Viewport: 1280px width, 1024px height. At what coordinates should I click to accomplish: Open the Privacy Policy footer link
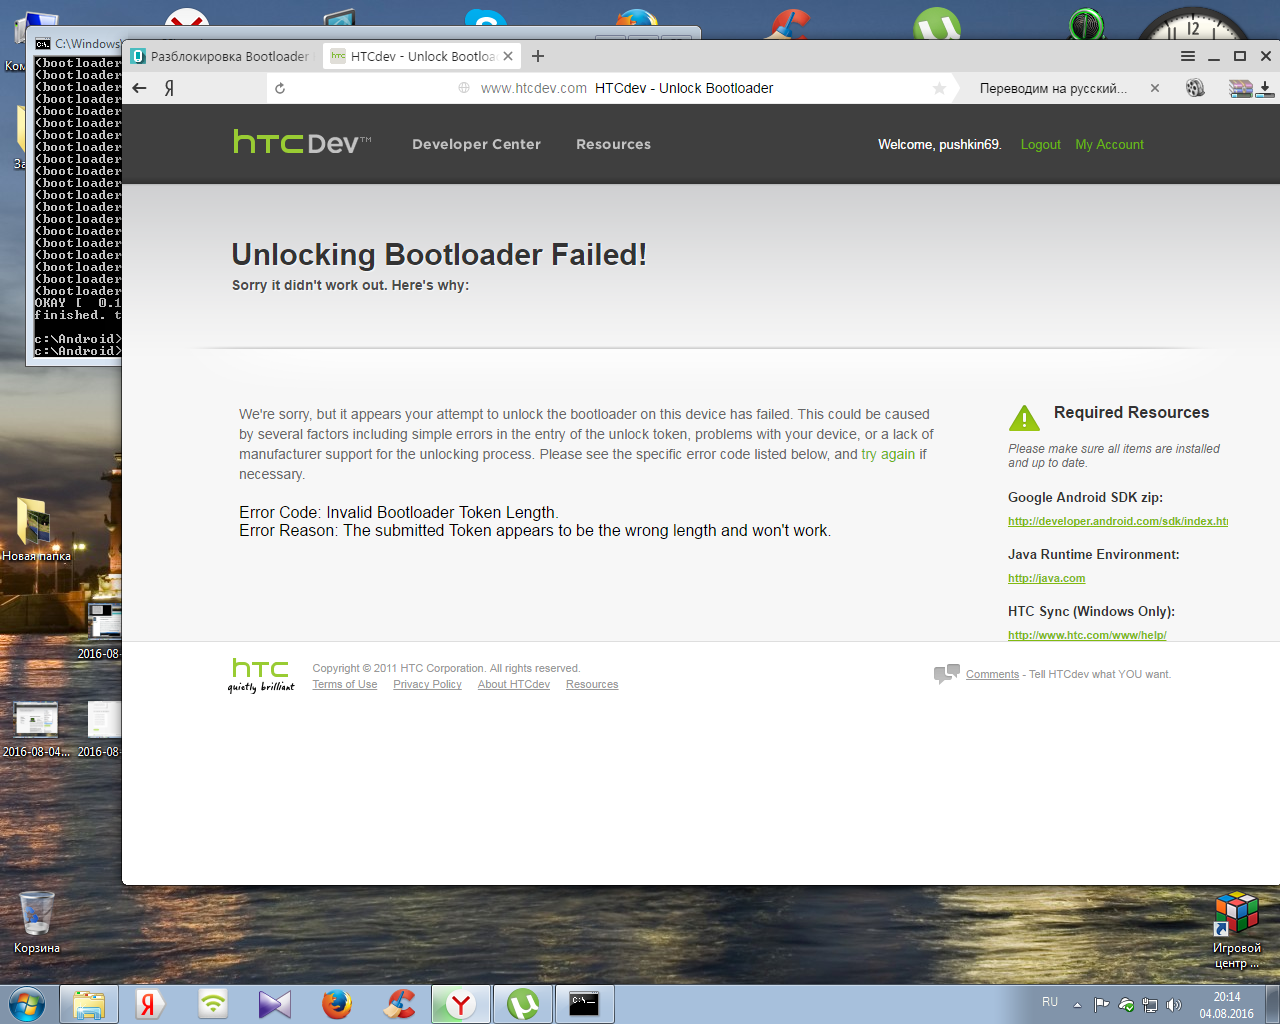(x=427, y=685)
